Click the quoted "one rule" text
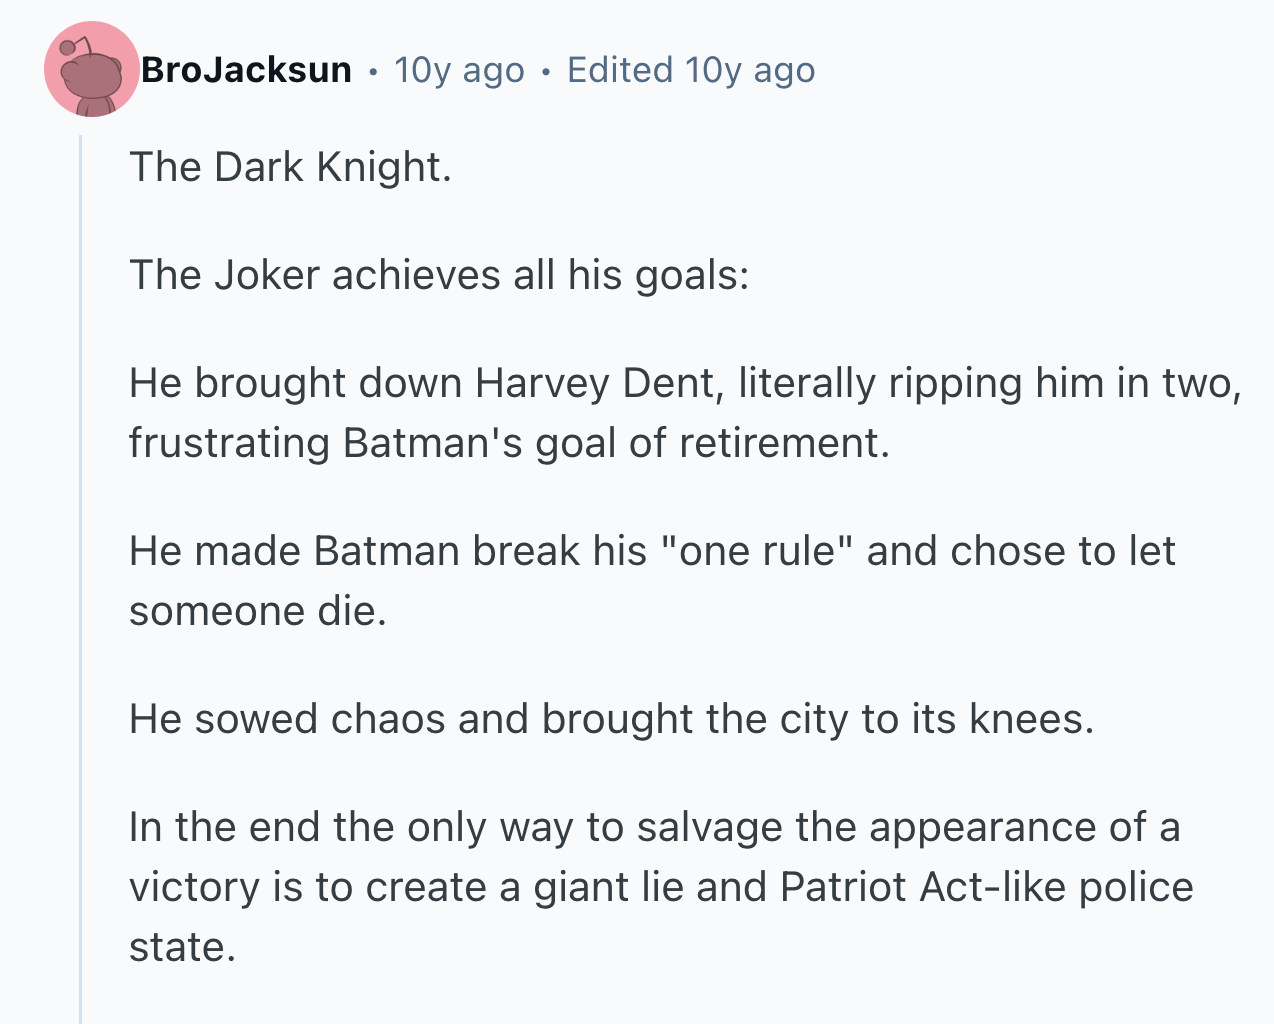The height and width of the screenshot is (1024, 1274). (x=757, y=551)
